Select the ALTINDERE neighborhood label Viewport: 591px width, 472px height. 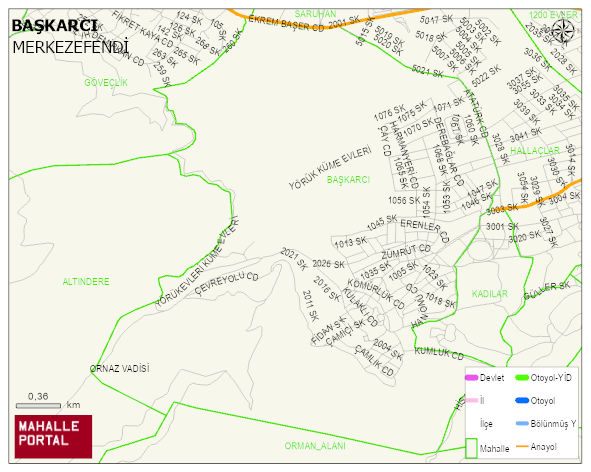(86, 282)
